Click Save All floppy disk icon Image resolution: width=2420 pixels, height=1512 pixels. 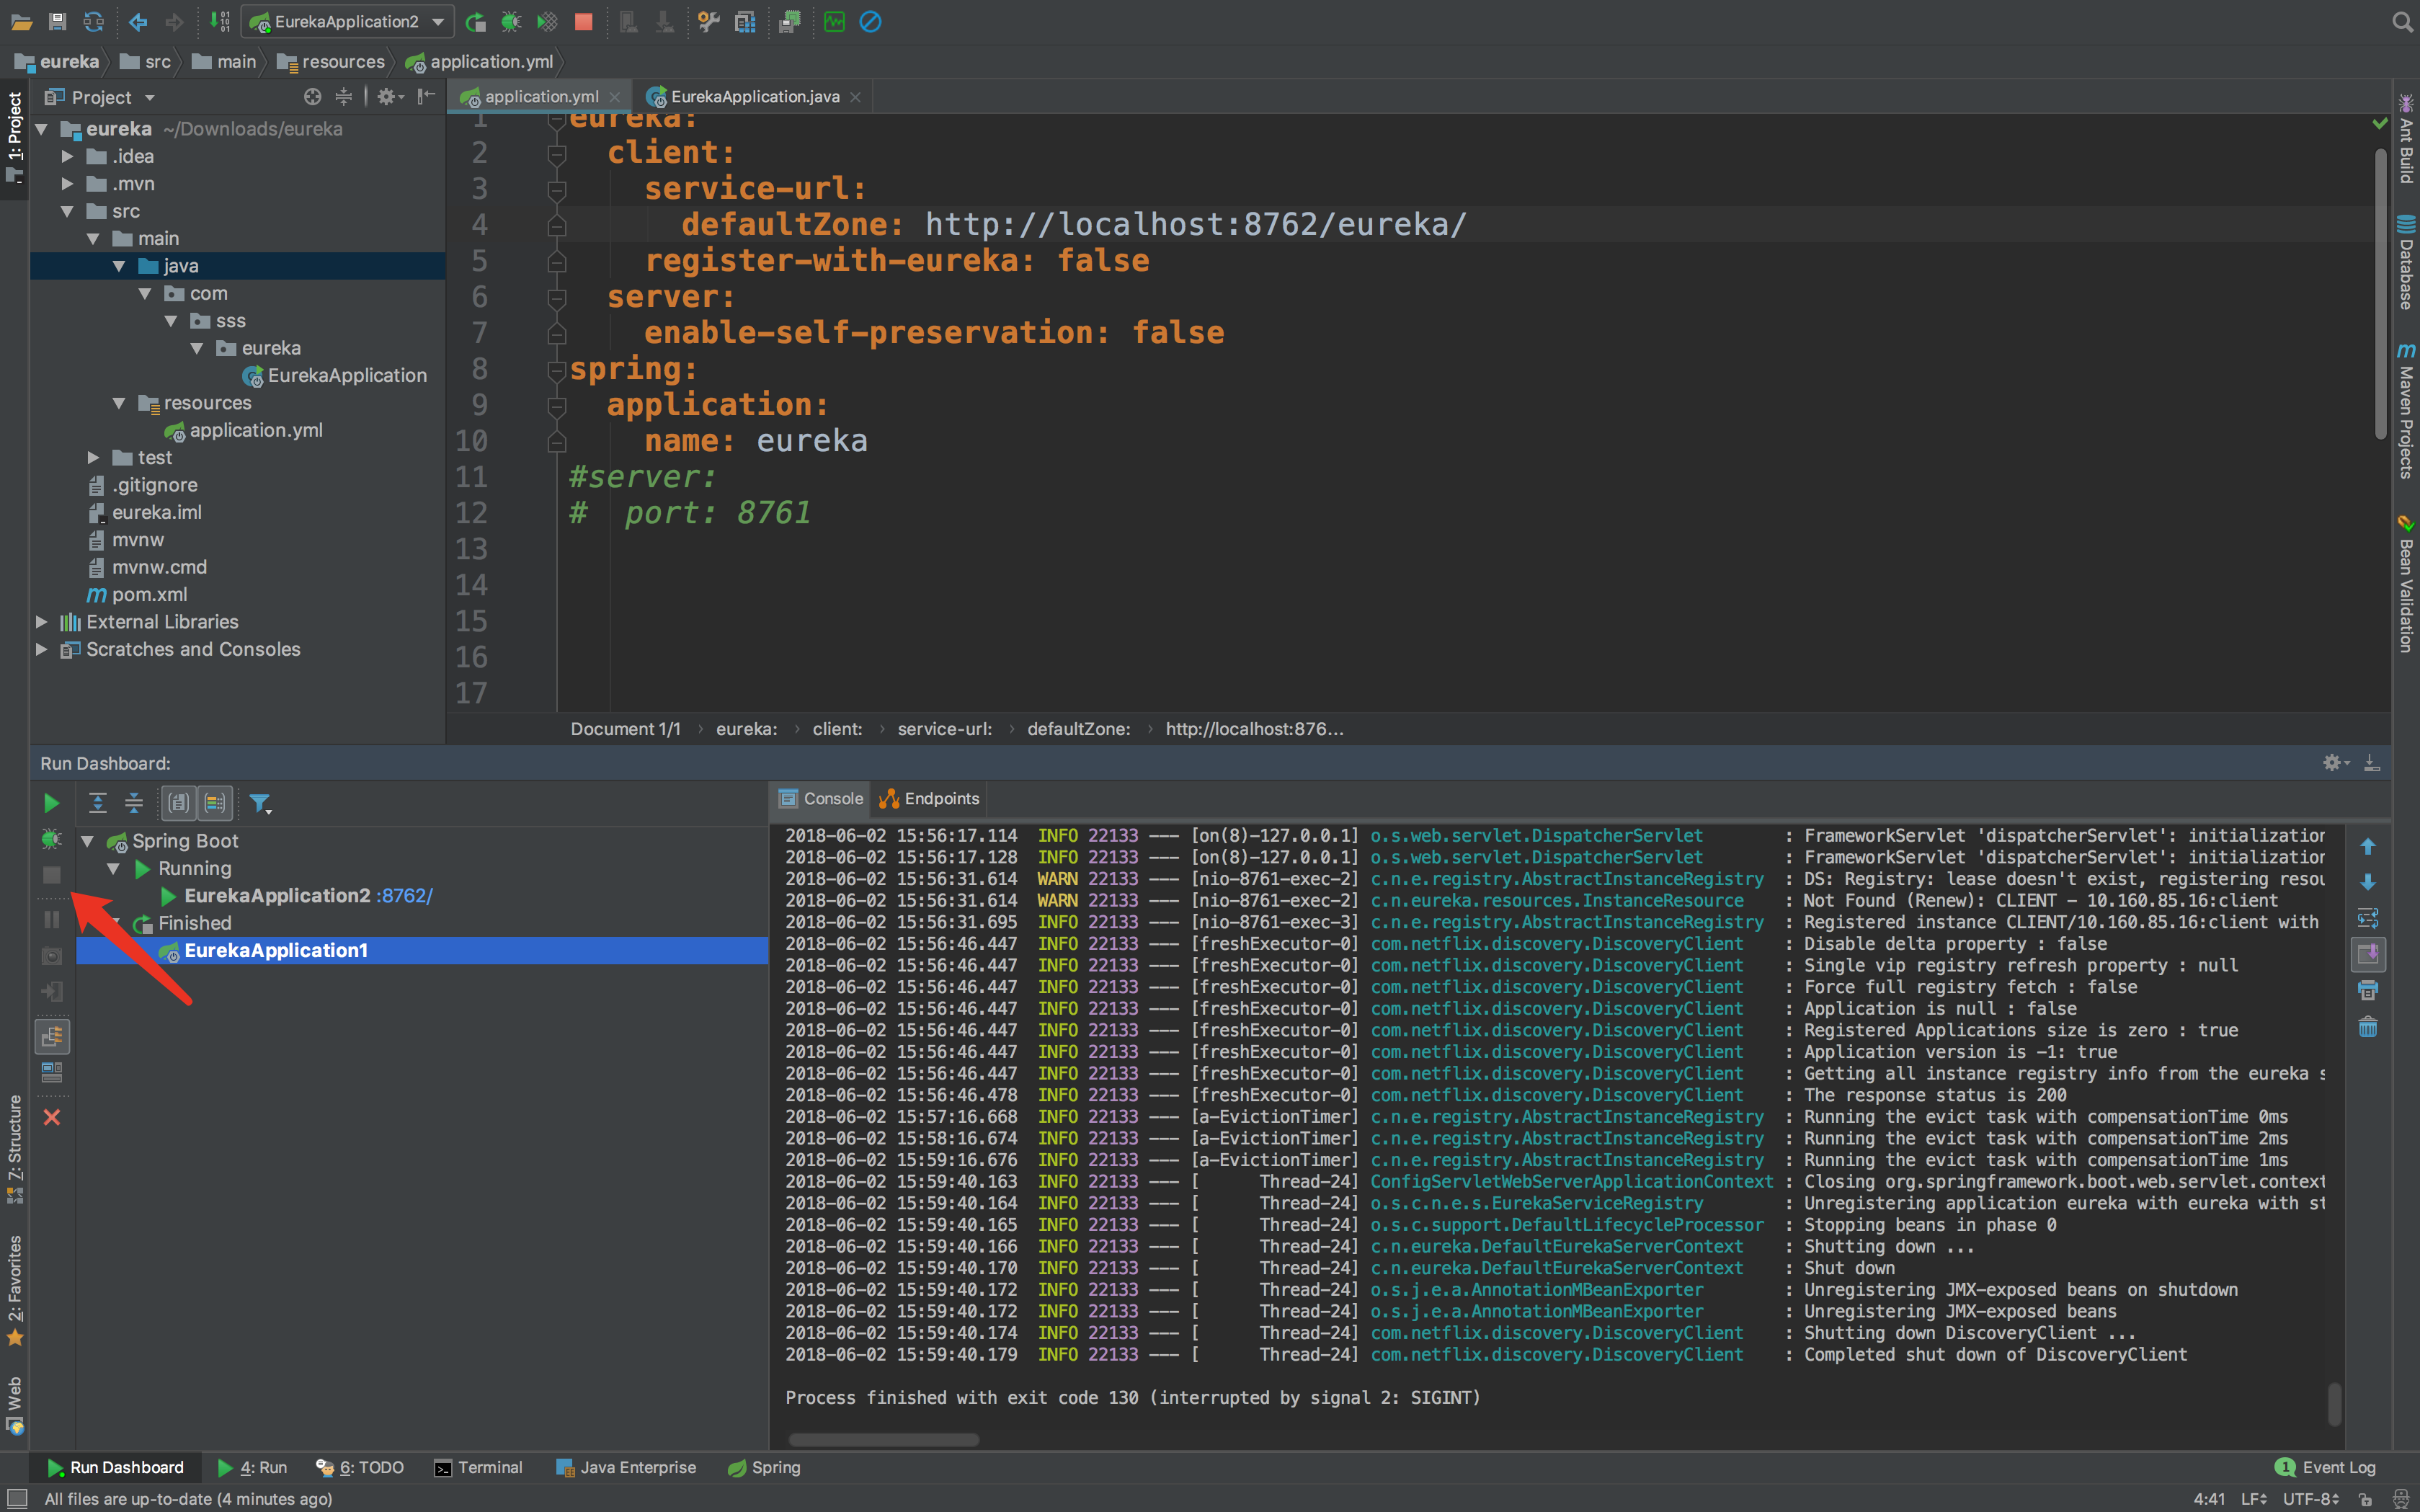pos(57,22)
